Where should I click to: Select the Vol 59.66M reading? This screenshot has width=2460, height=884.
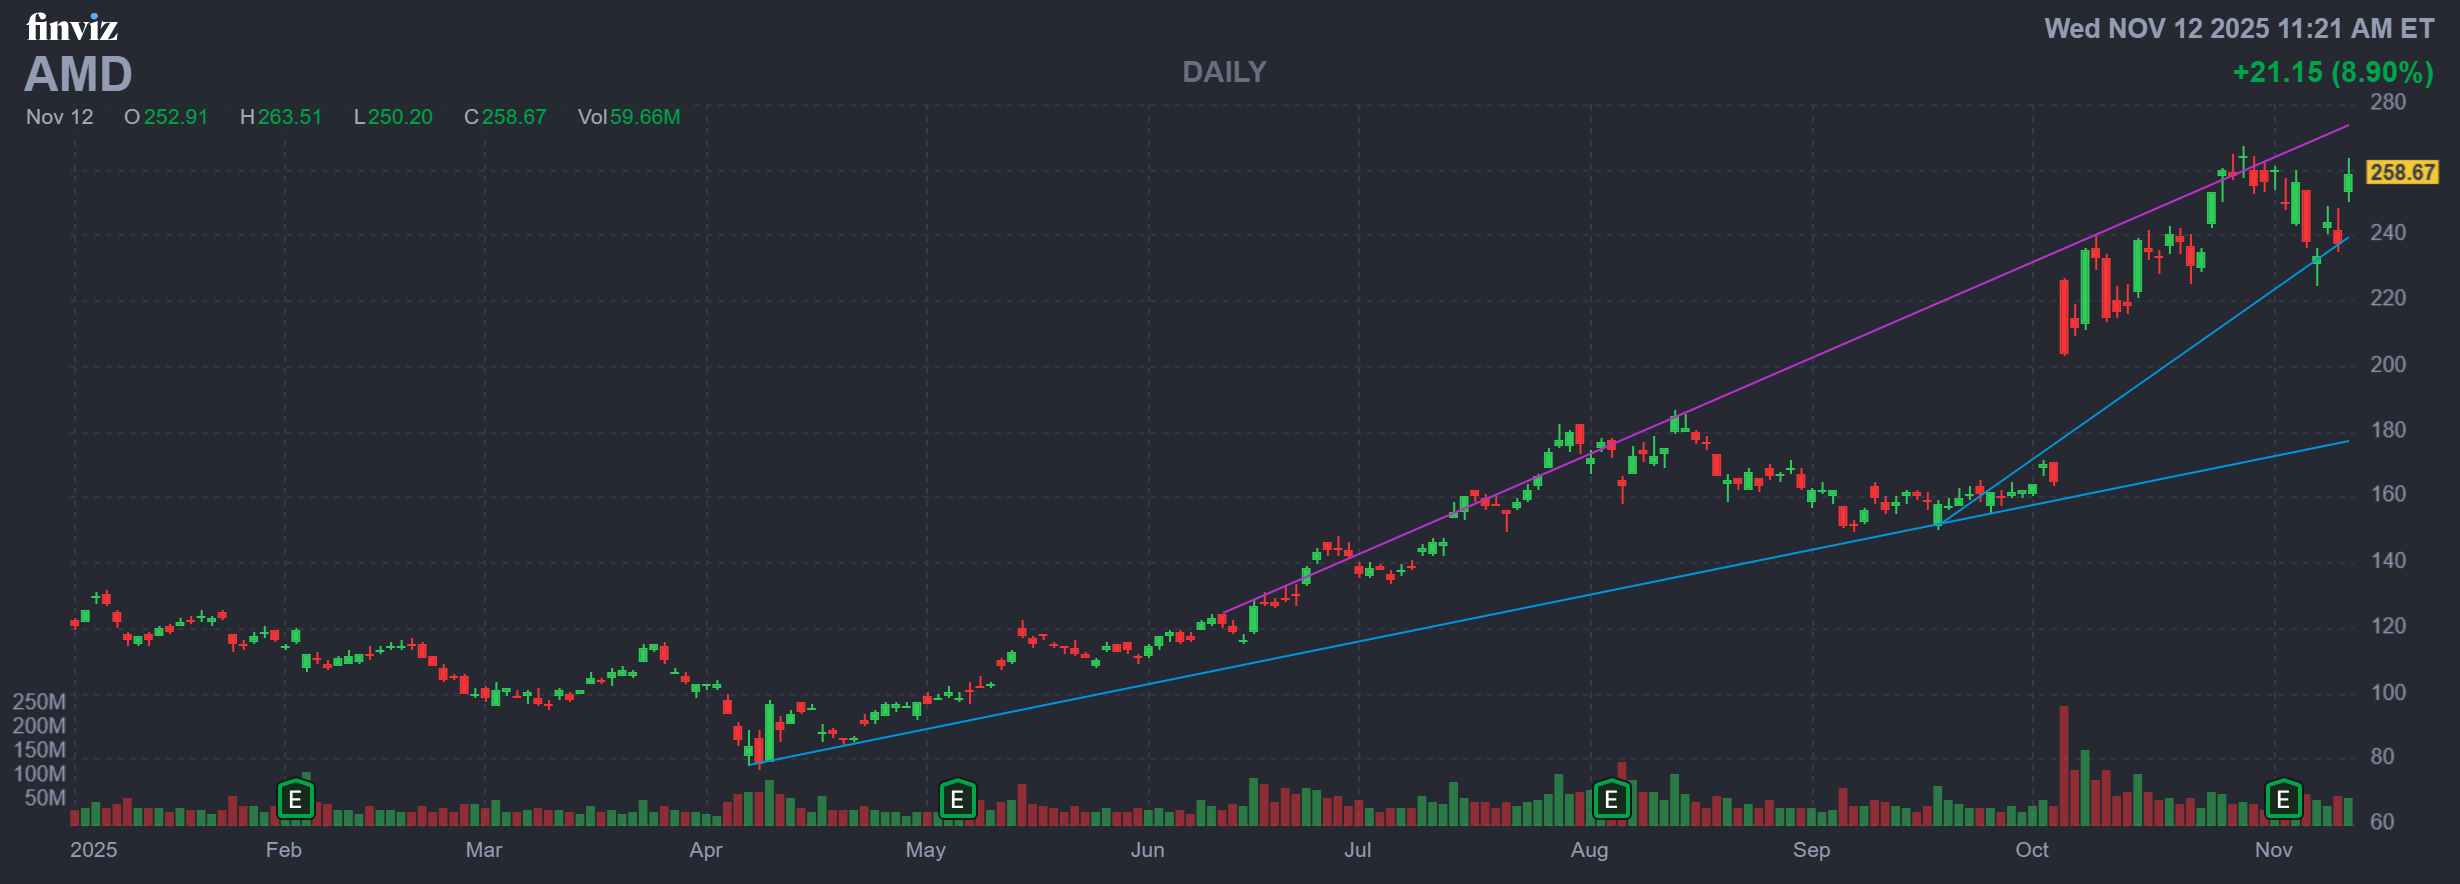[x=629, y=117]
